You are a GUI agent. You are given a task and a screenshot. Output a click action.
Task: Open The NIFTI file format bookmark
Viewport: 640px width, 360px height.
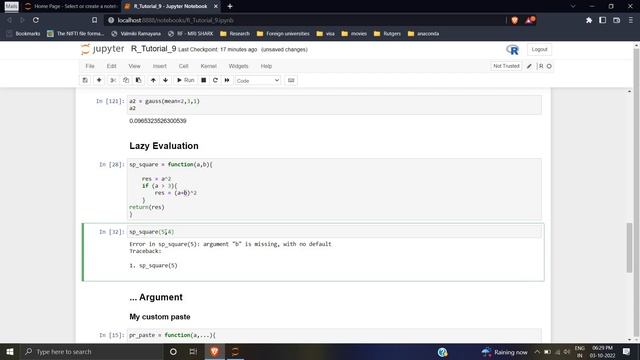click(x=76, y=34)
